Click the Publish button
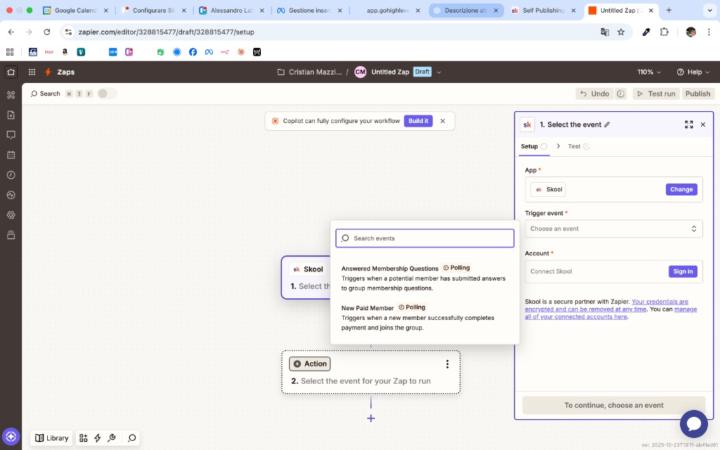This screenshot has width=720, height=450. (698, 94)
